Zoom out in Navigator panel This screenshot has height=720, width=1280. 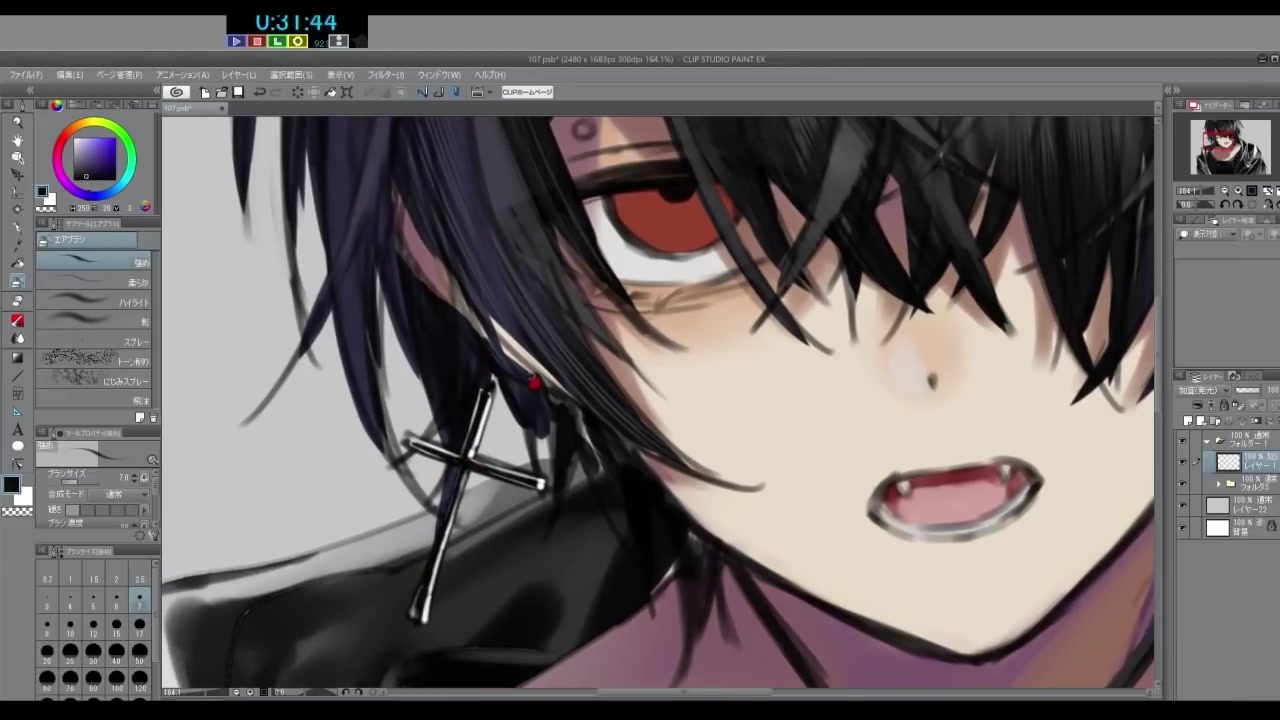click(1224, 190)
